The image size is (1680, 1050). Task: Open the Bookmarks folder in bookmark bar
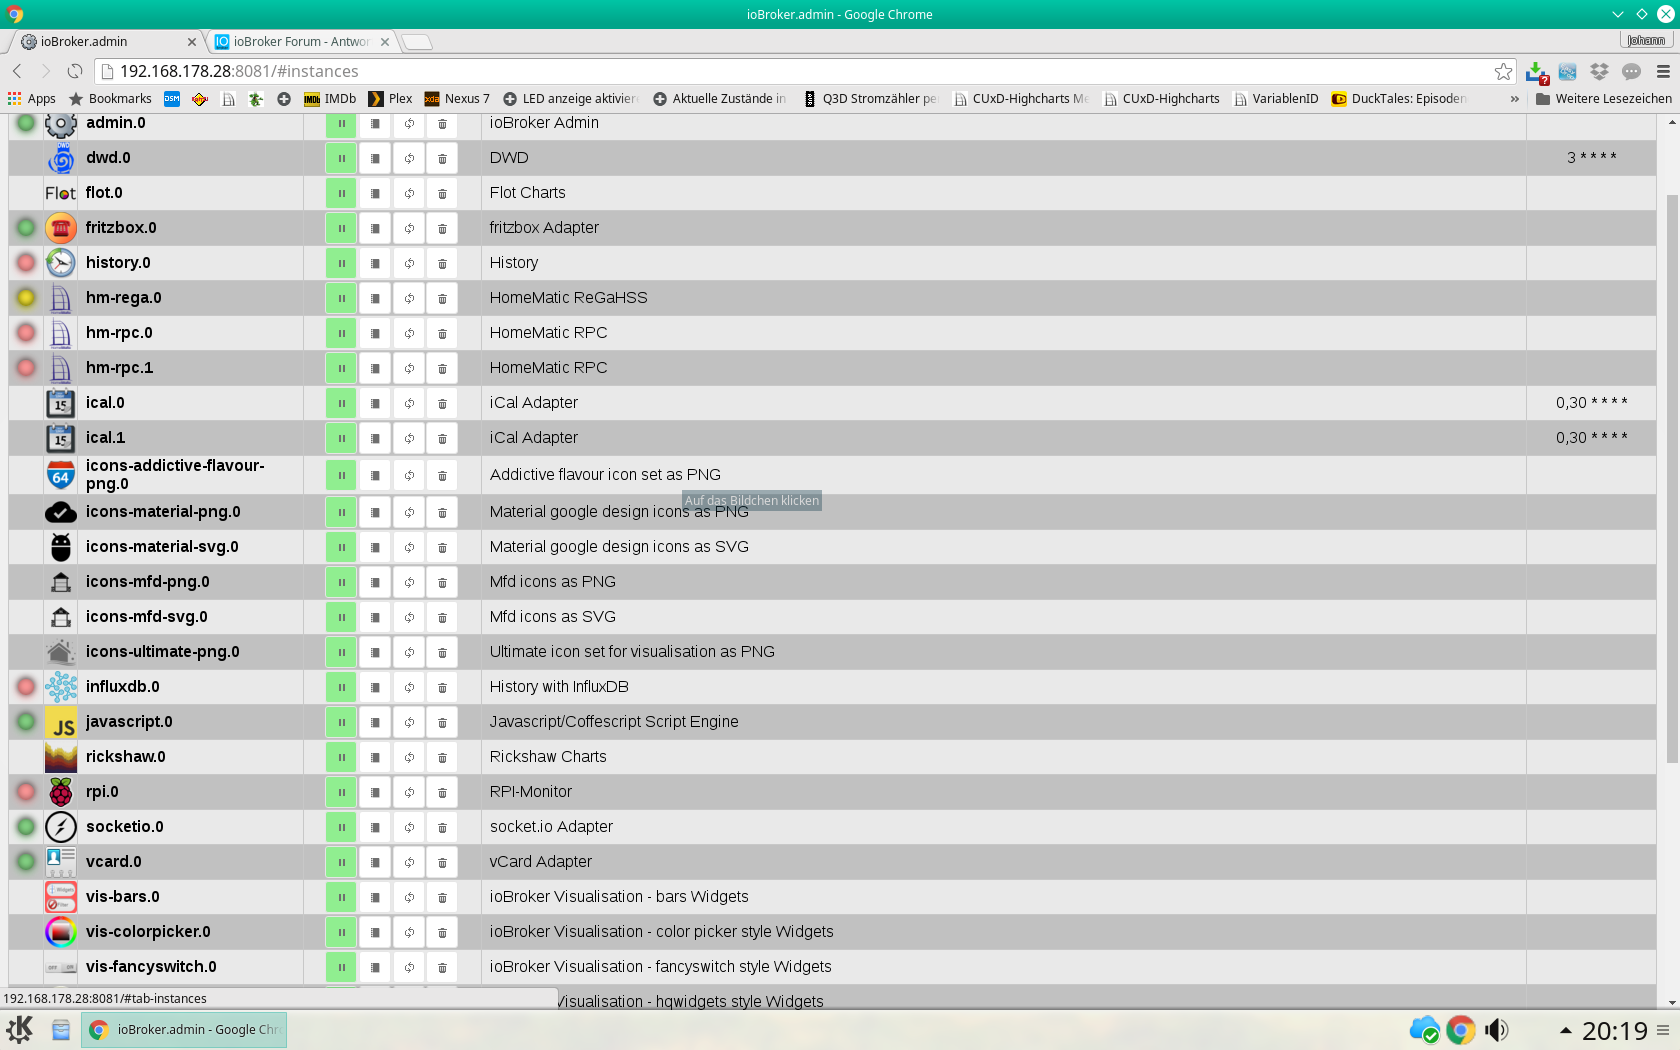110,98
